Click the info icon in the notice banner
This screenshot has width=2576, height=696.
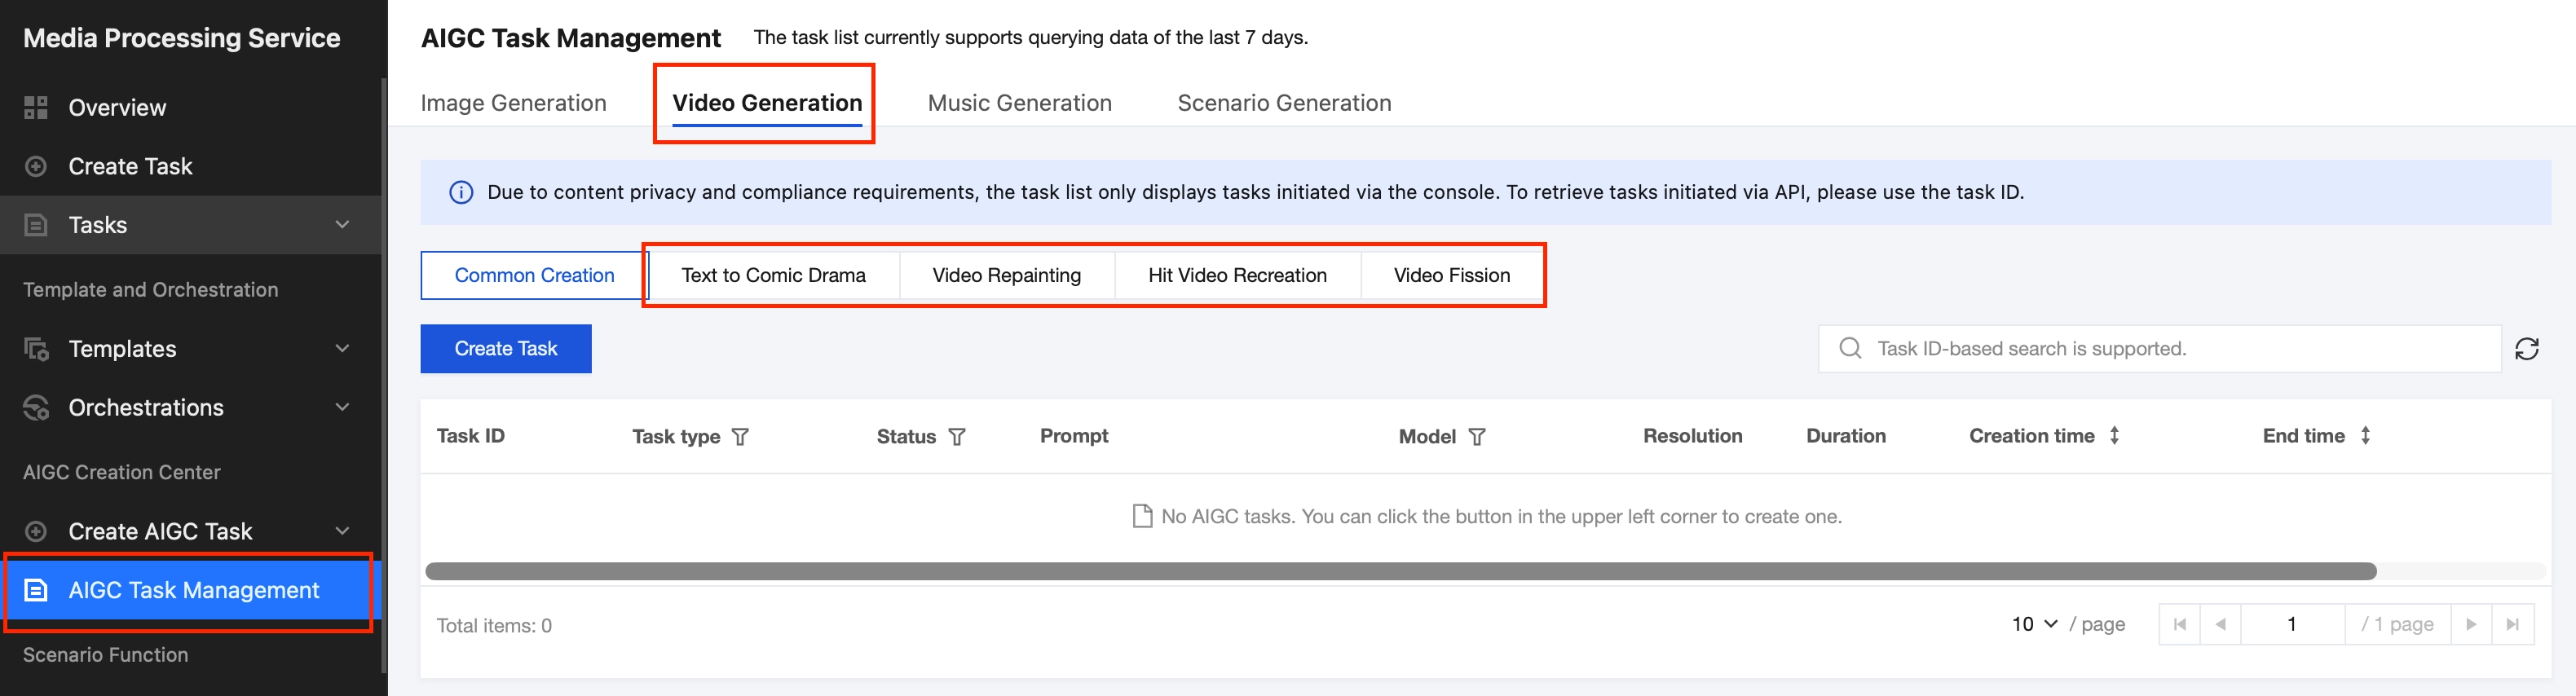461,193
